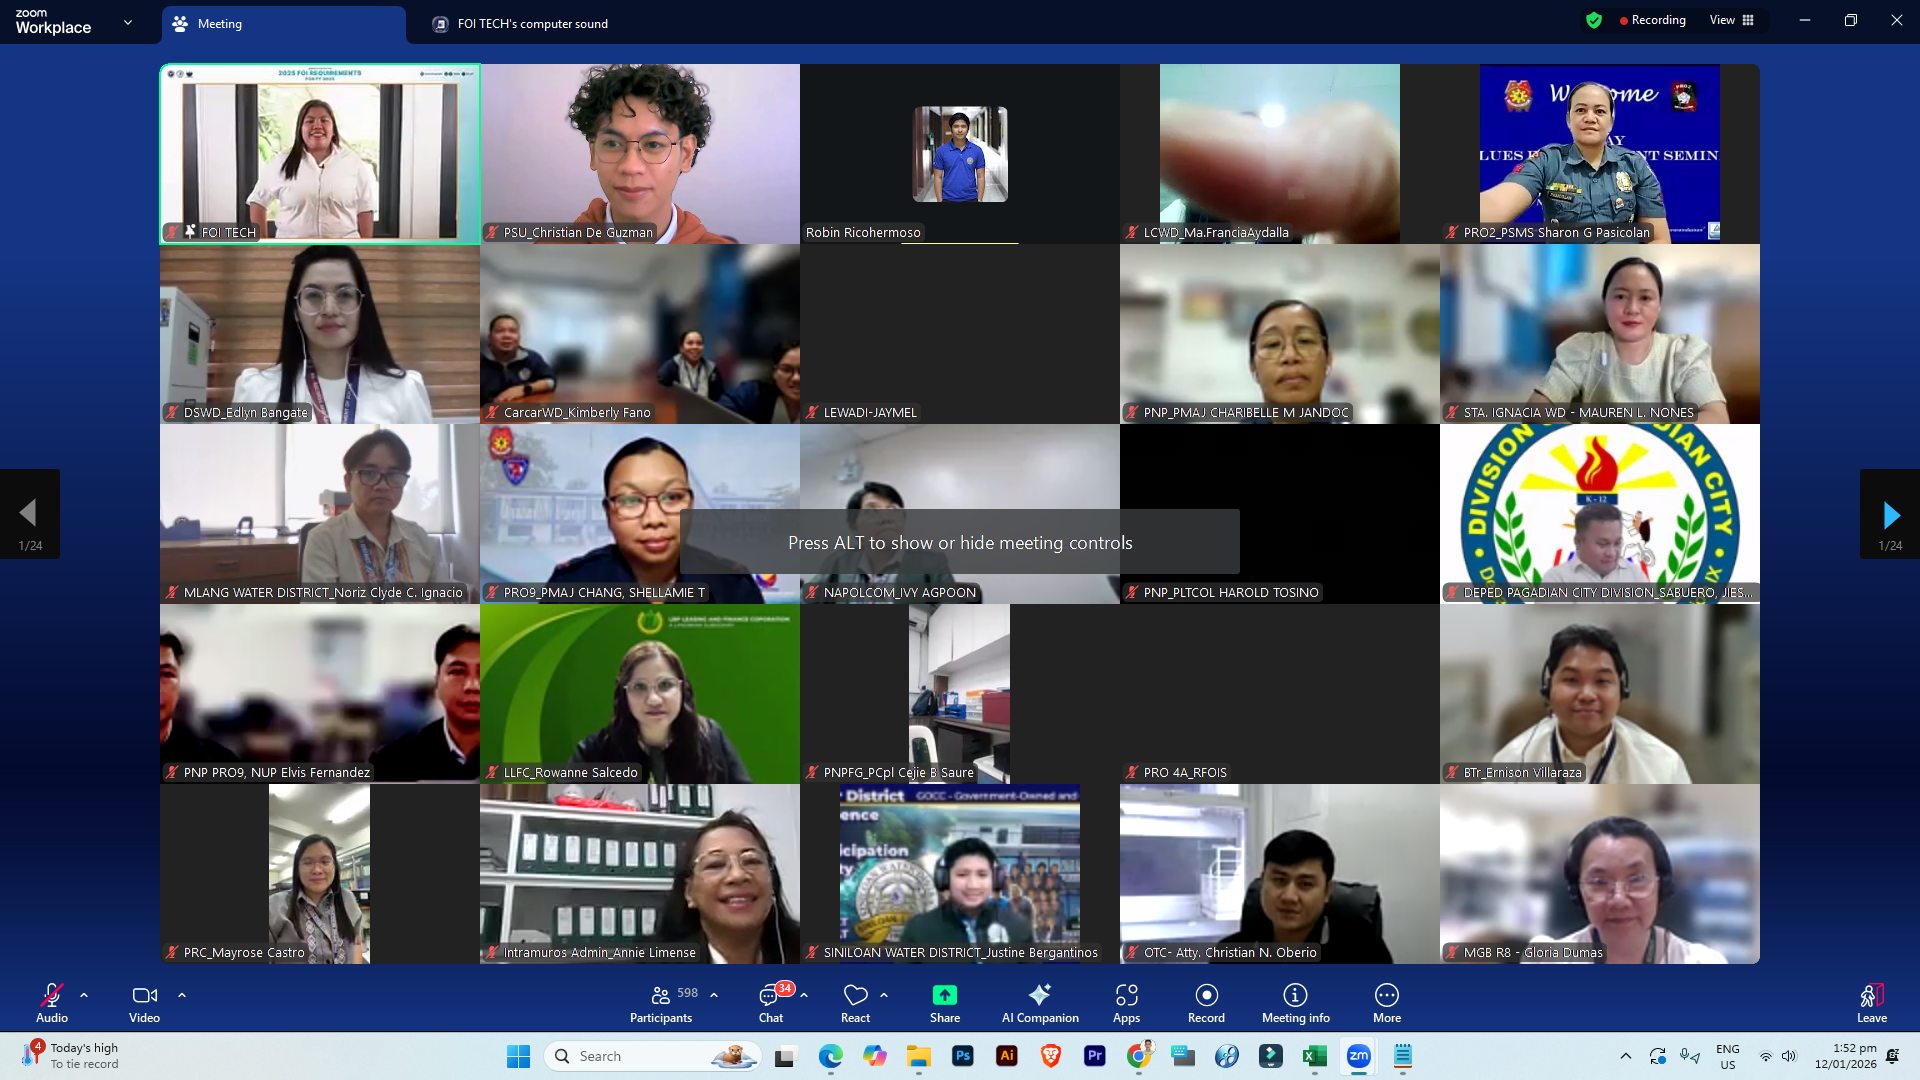Expand the video options arrow

click(x=182, y=995)
